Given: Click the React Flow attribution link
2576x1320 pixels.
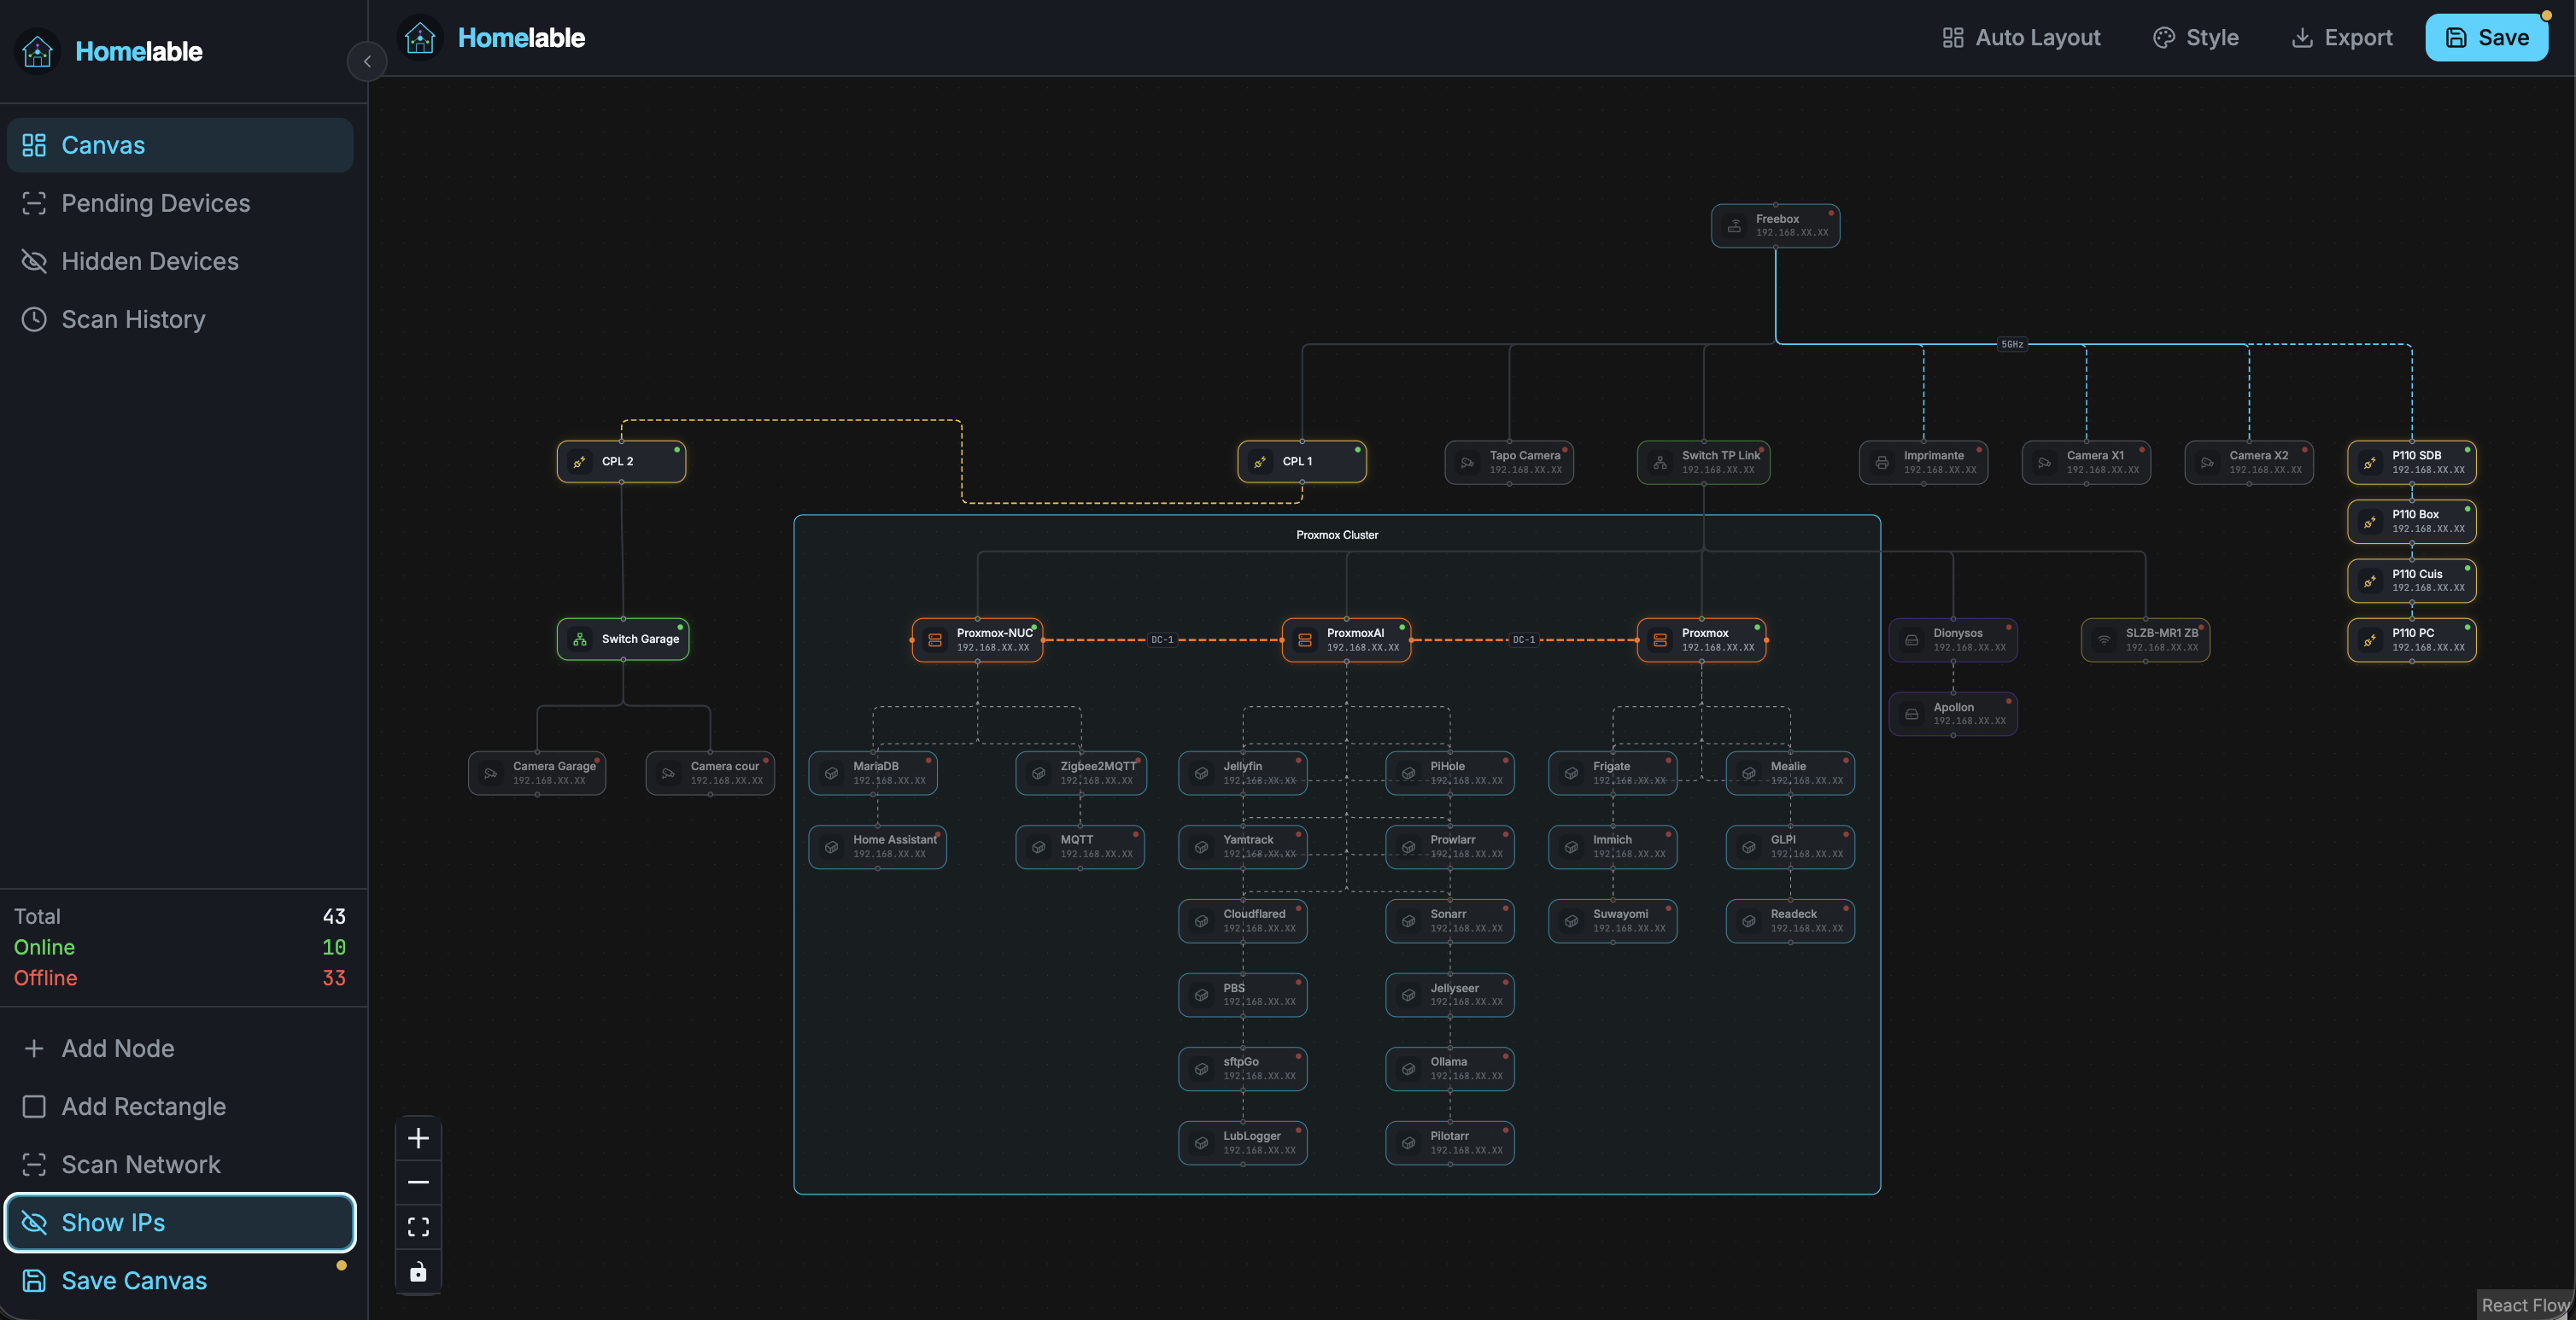Looking at the screenshot, I should (2525, 1305).
